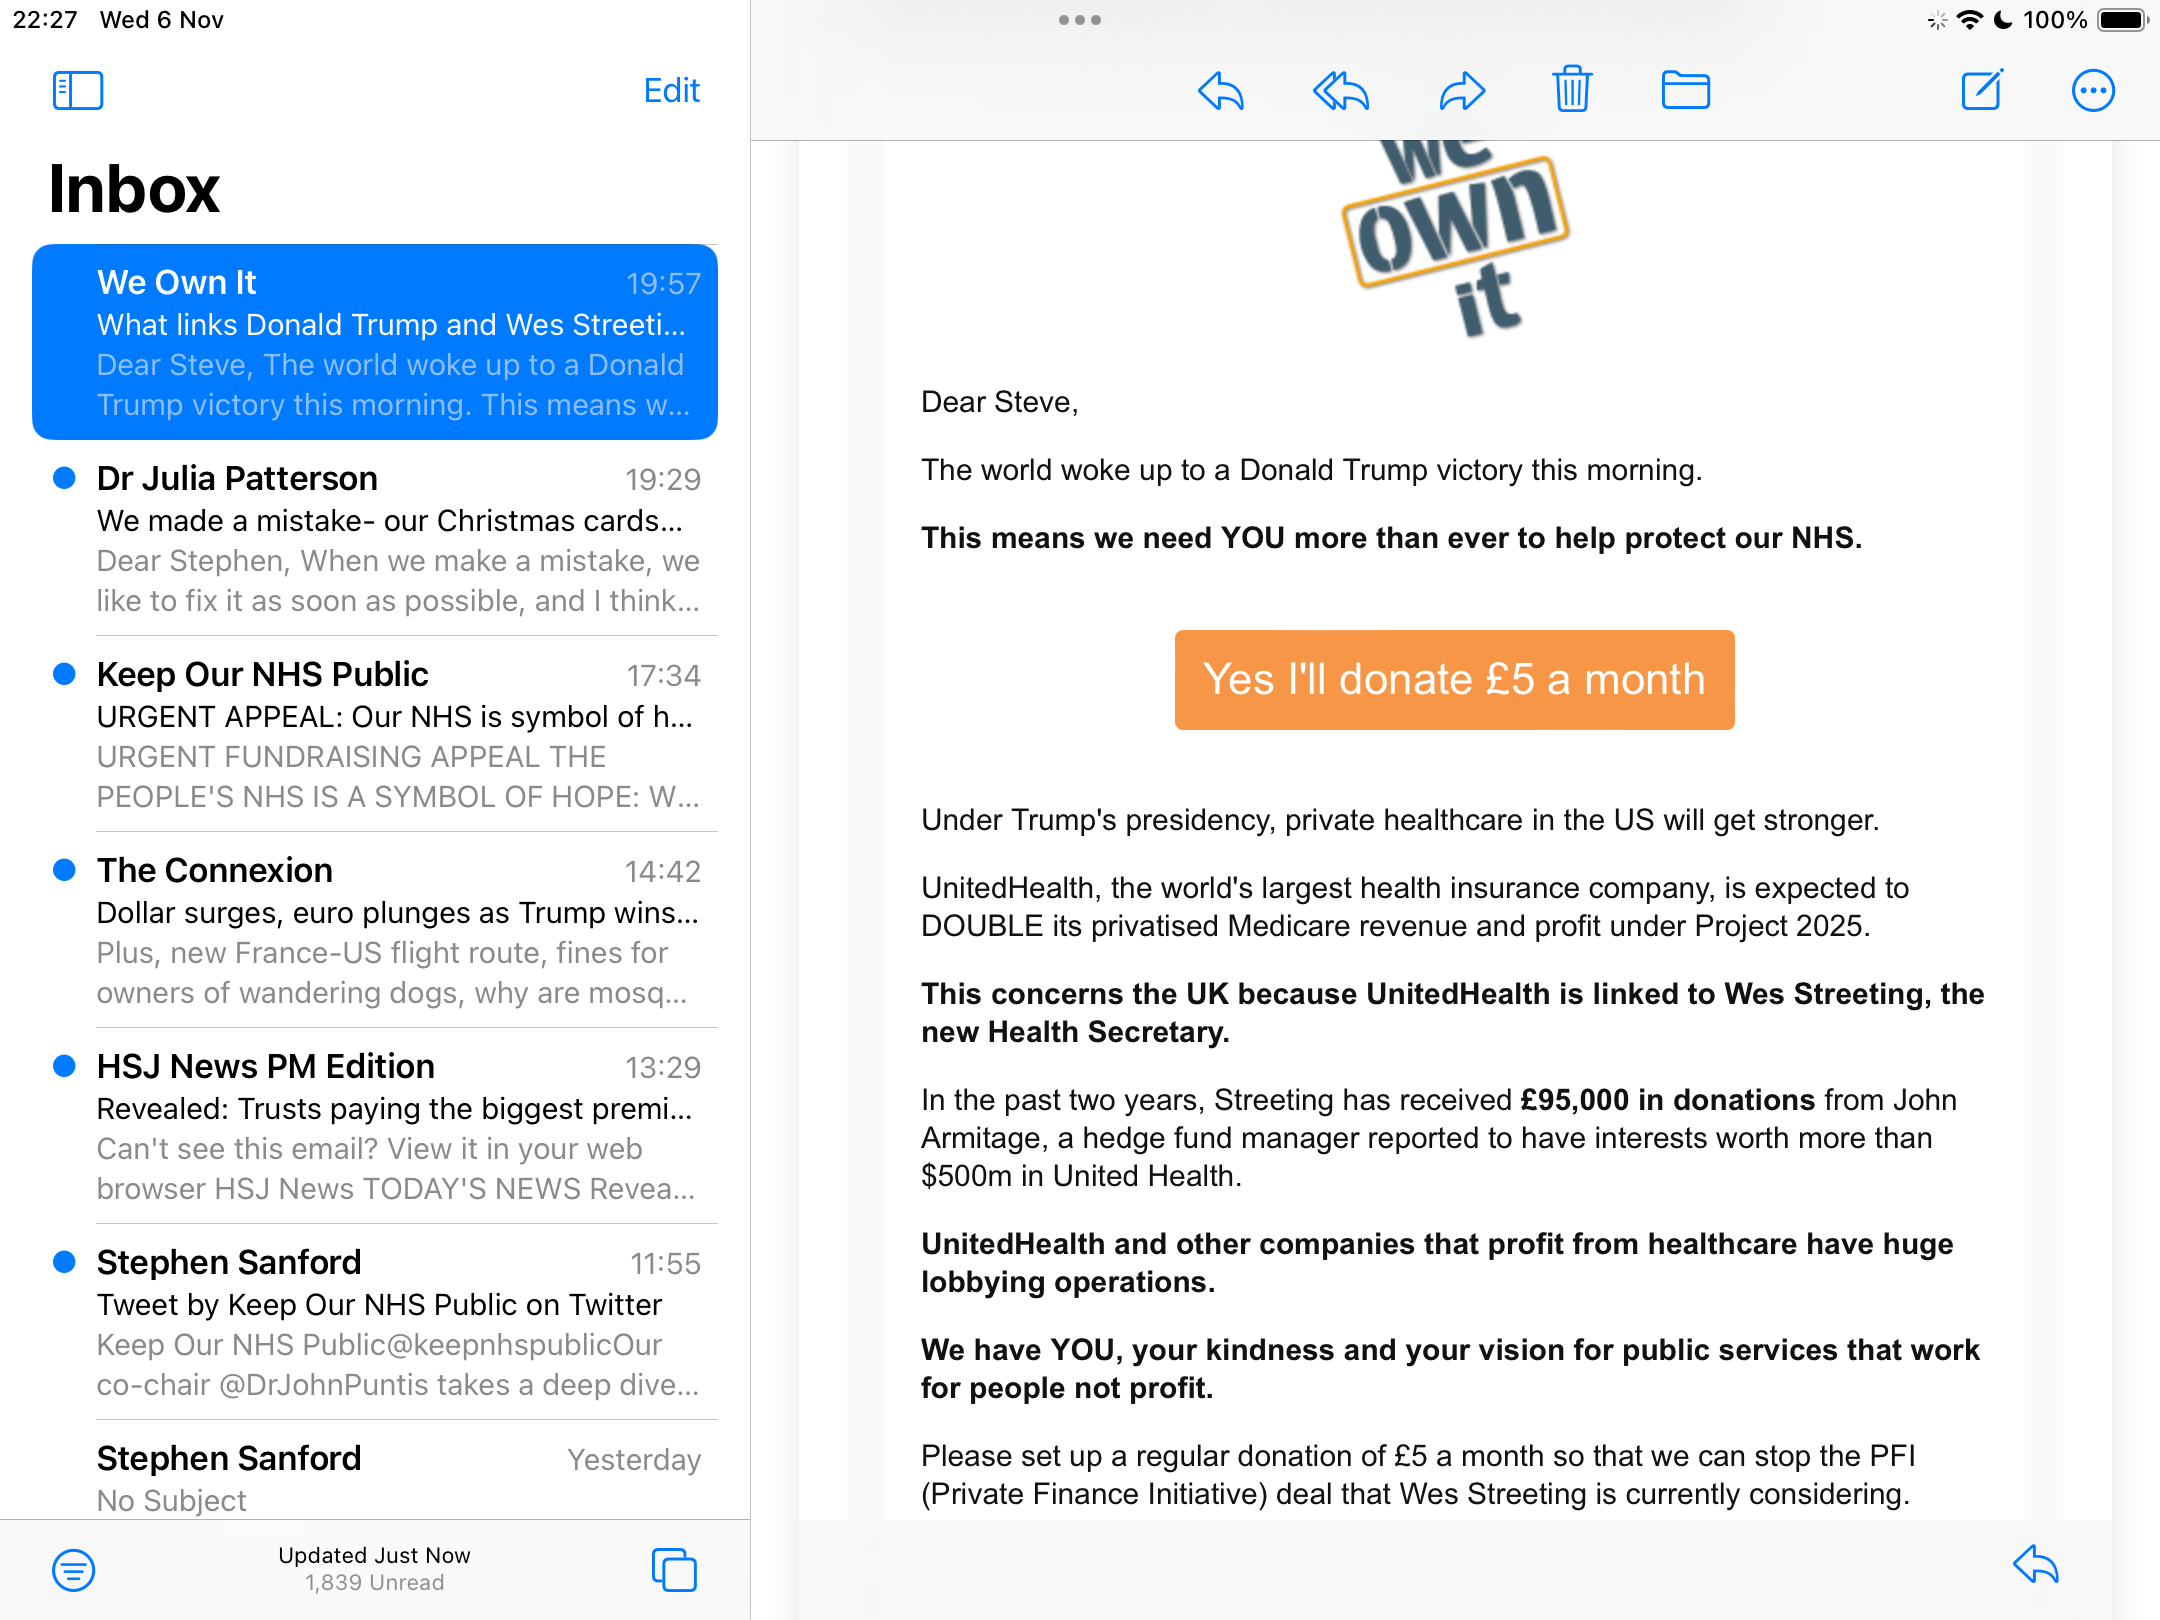This screenshot has width=2160, height=1620.
Task: Tap the 100% battery percentage
Action: (2055, 20)
